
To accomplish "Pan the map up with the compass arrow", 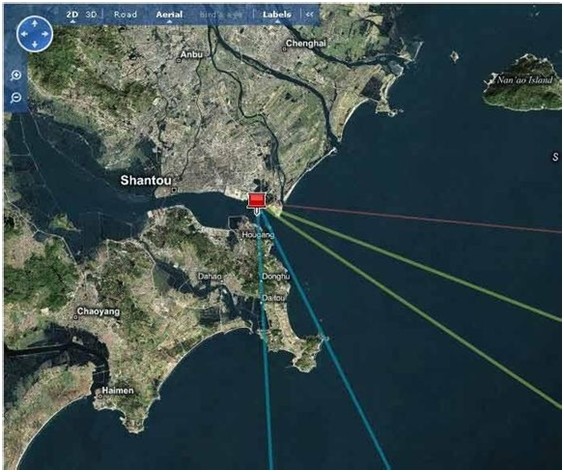I will click(35, 23).
